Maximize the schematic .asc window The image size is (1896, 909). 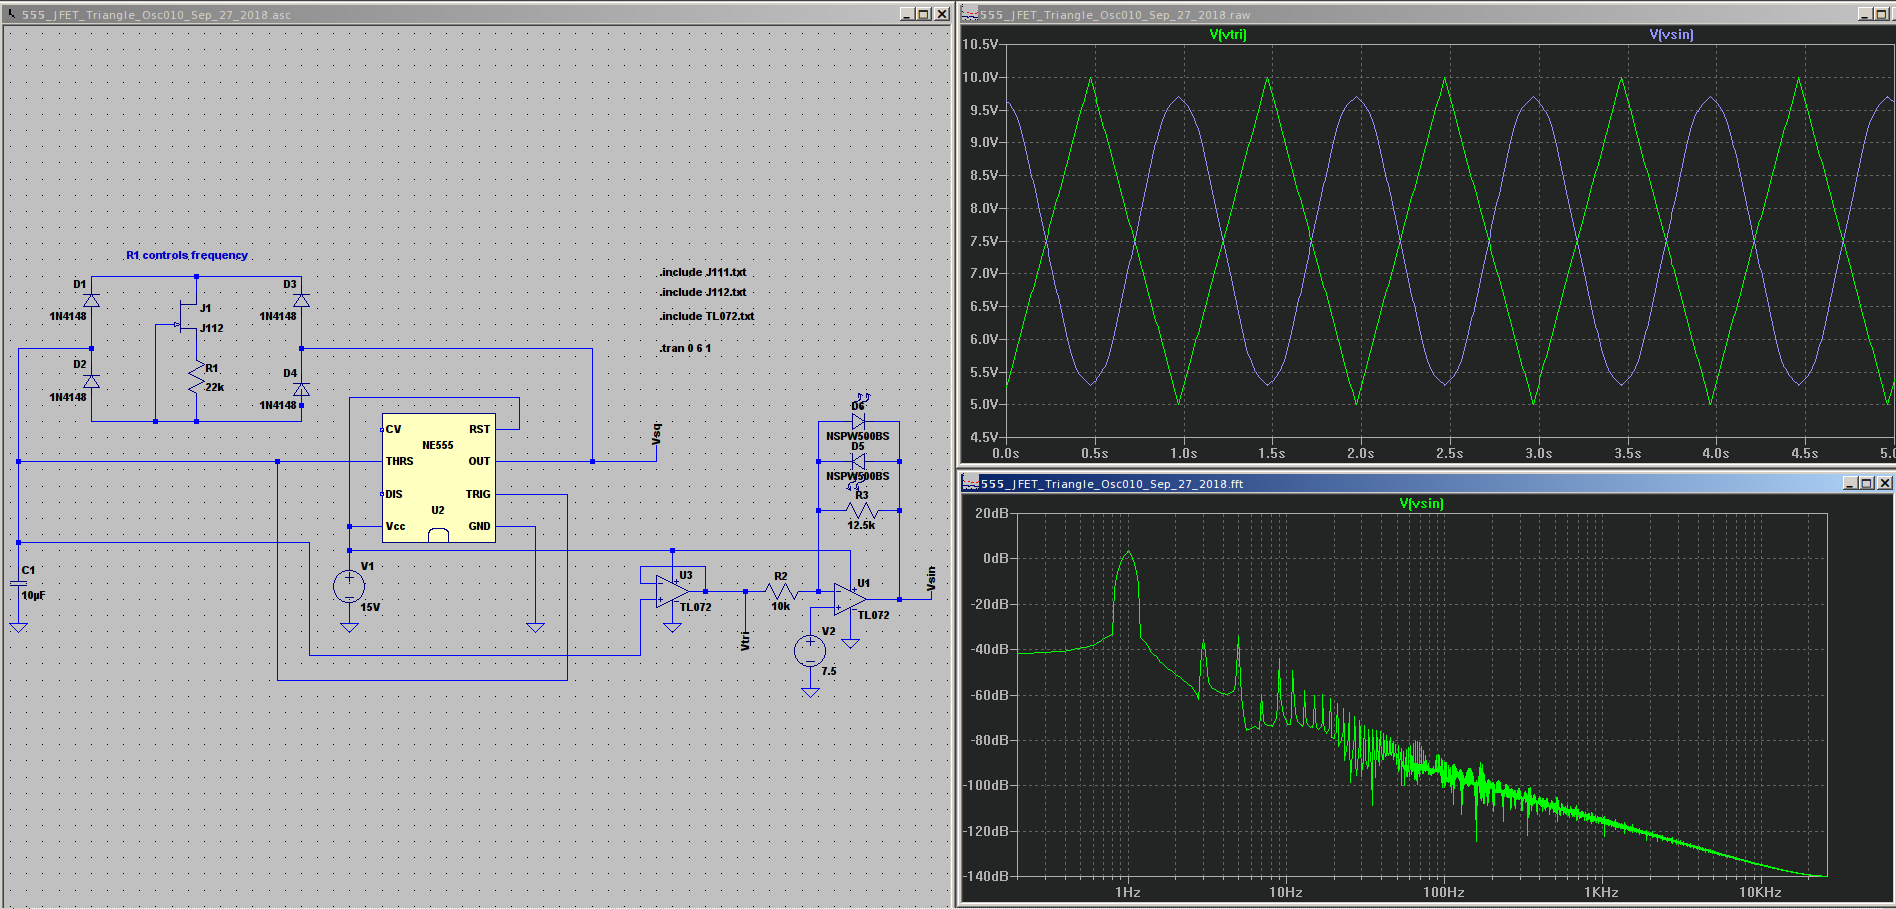tap(924, 14)
